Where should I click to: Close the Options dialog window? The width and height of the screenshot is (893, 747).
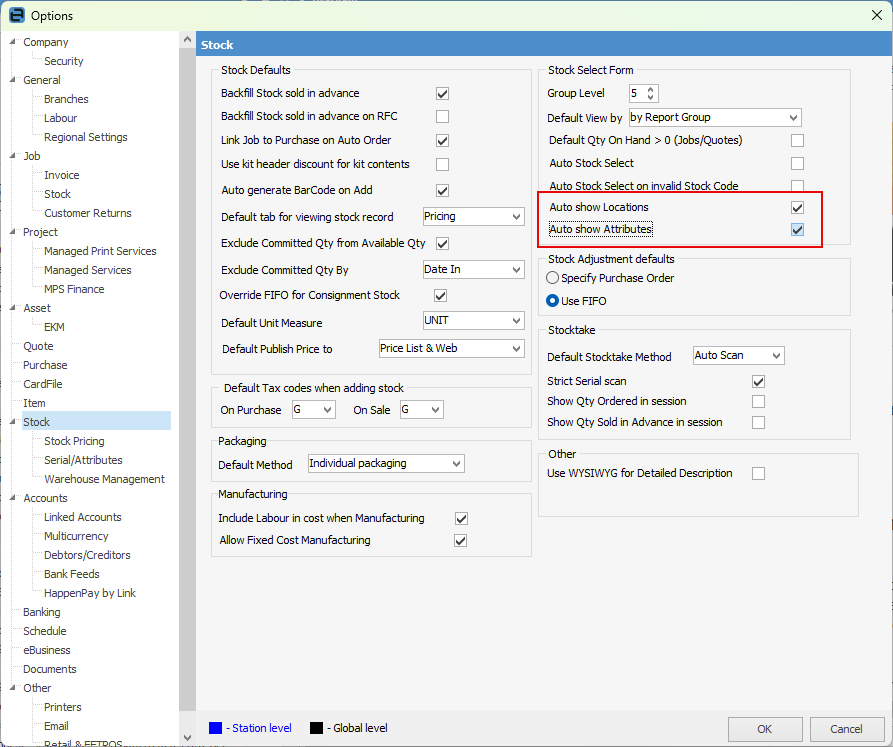click(x=877, y=15)
